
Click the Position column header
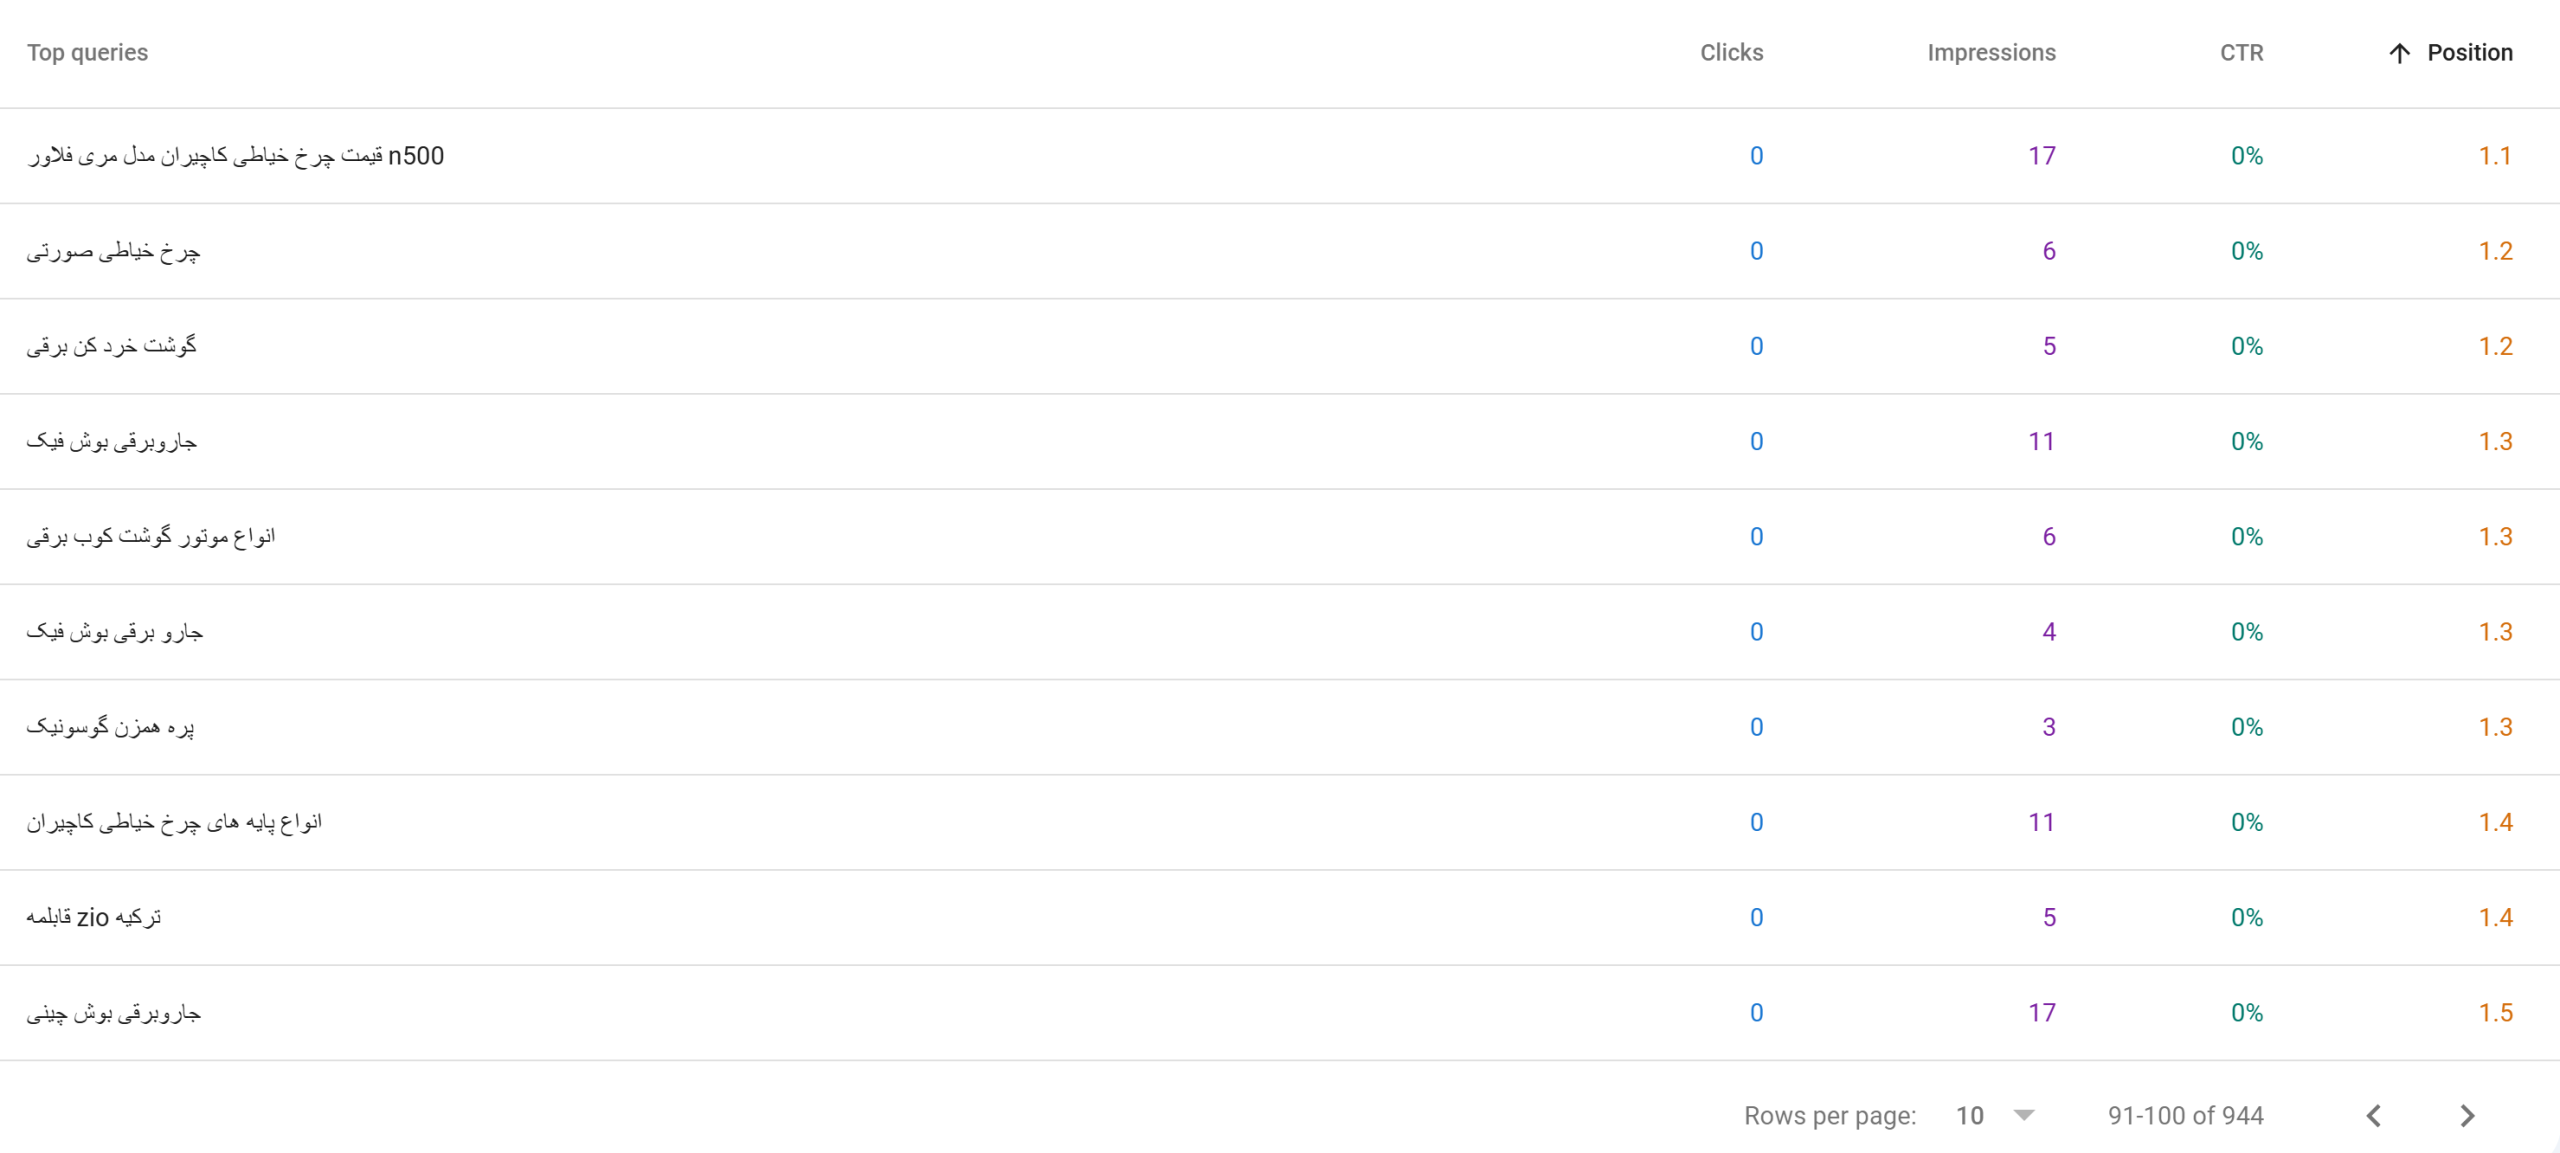(2469, 53)
